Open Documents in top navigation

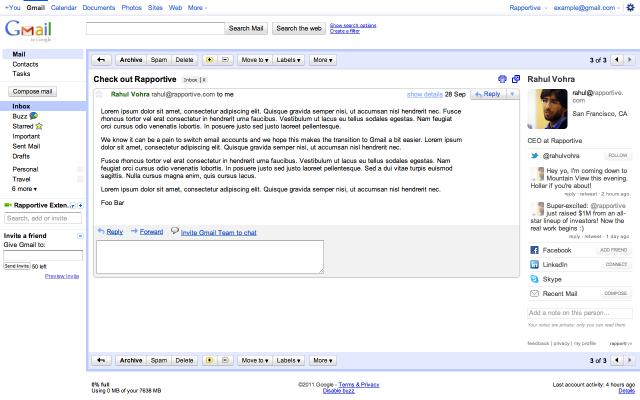99,8
